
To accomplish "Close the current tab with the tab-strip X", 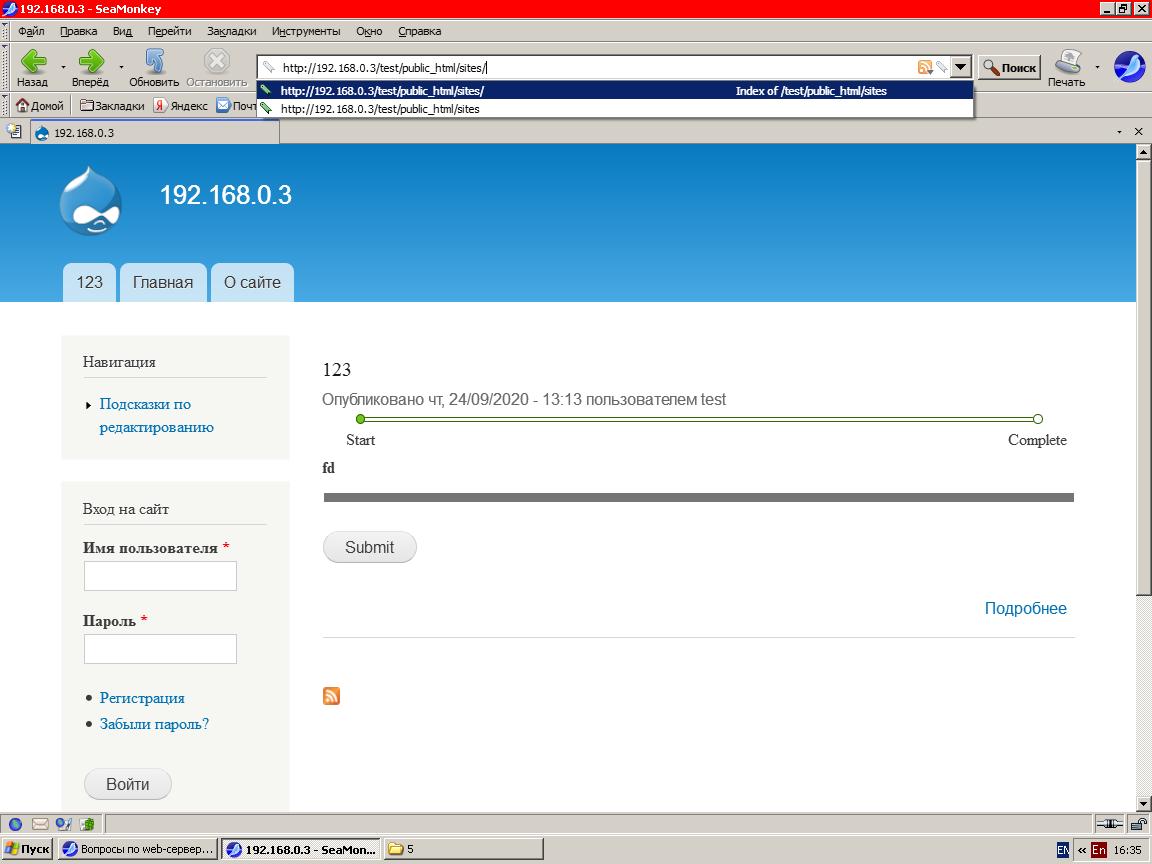I will click(1138, 132).
